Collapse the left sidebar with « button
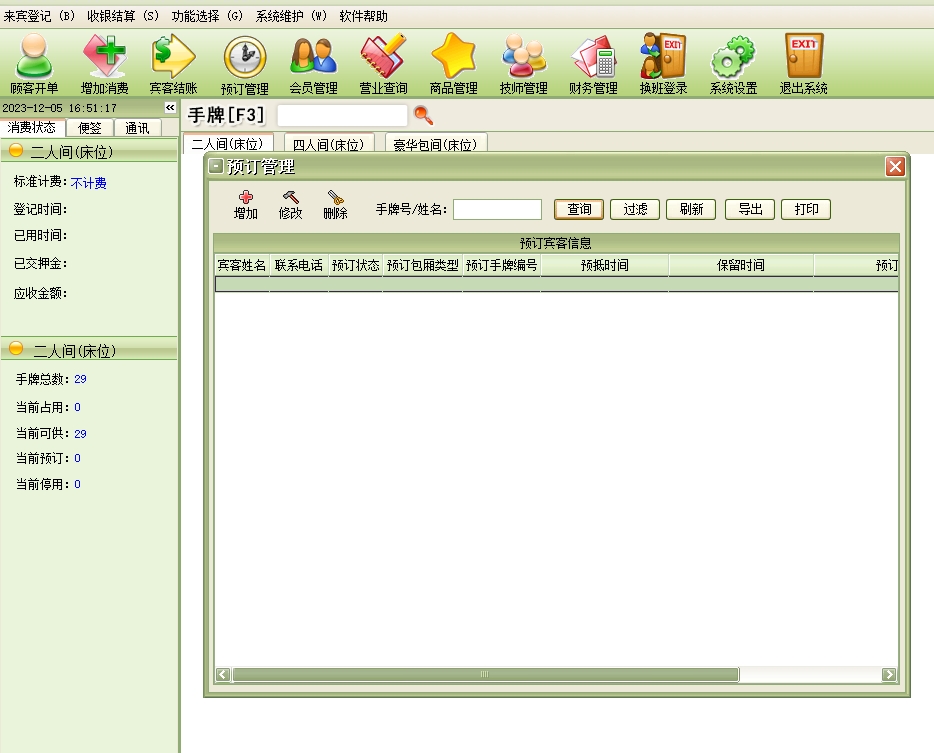 click(x=170, y=108)
